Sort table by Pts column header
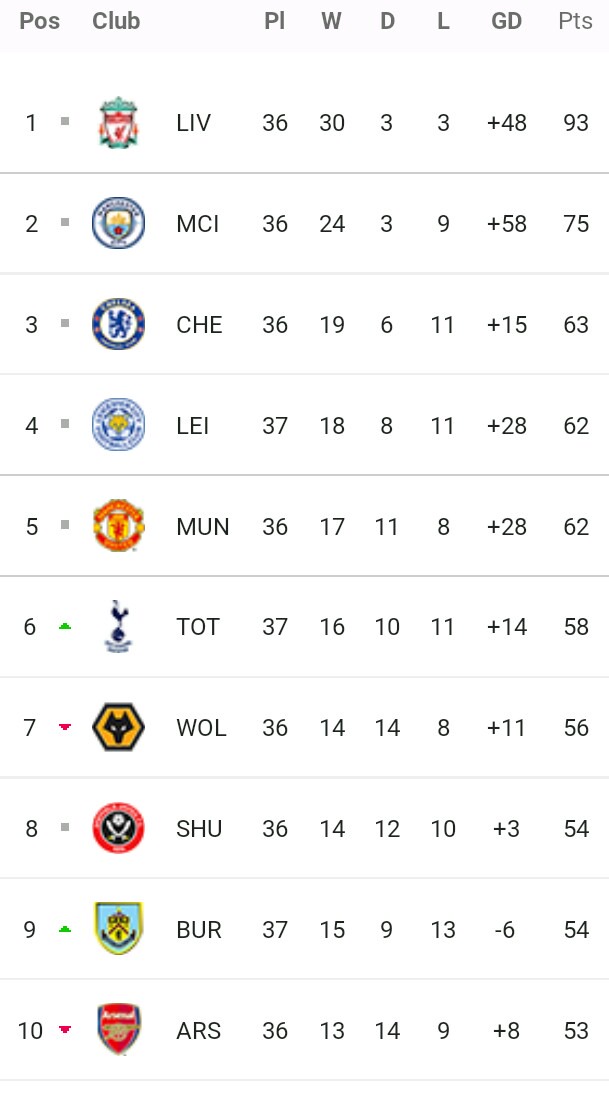This screenshot has height=1096, width=609. (x=575, y=21)
